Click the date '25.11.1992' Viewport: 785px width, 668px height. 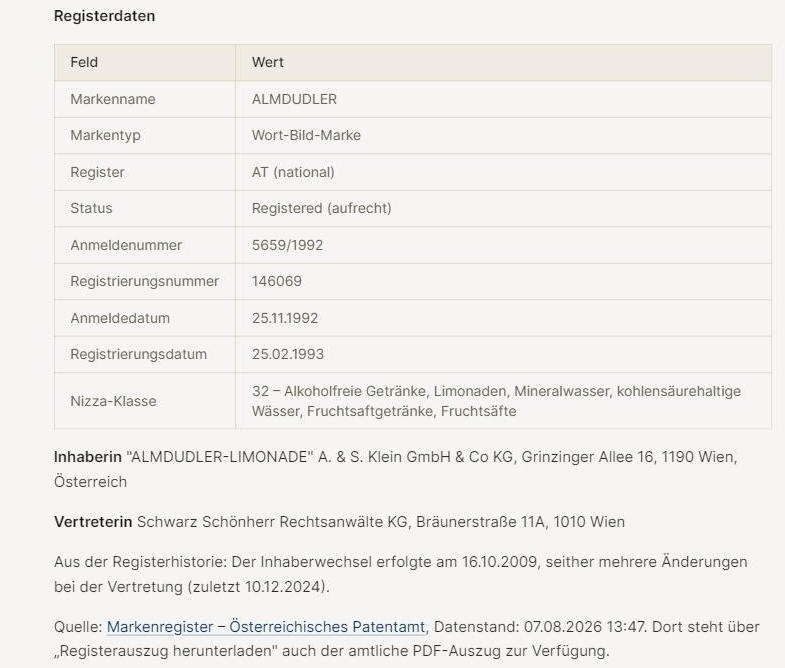tap(285, 318)
